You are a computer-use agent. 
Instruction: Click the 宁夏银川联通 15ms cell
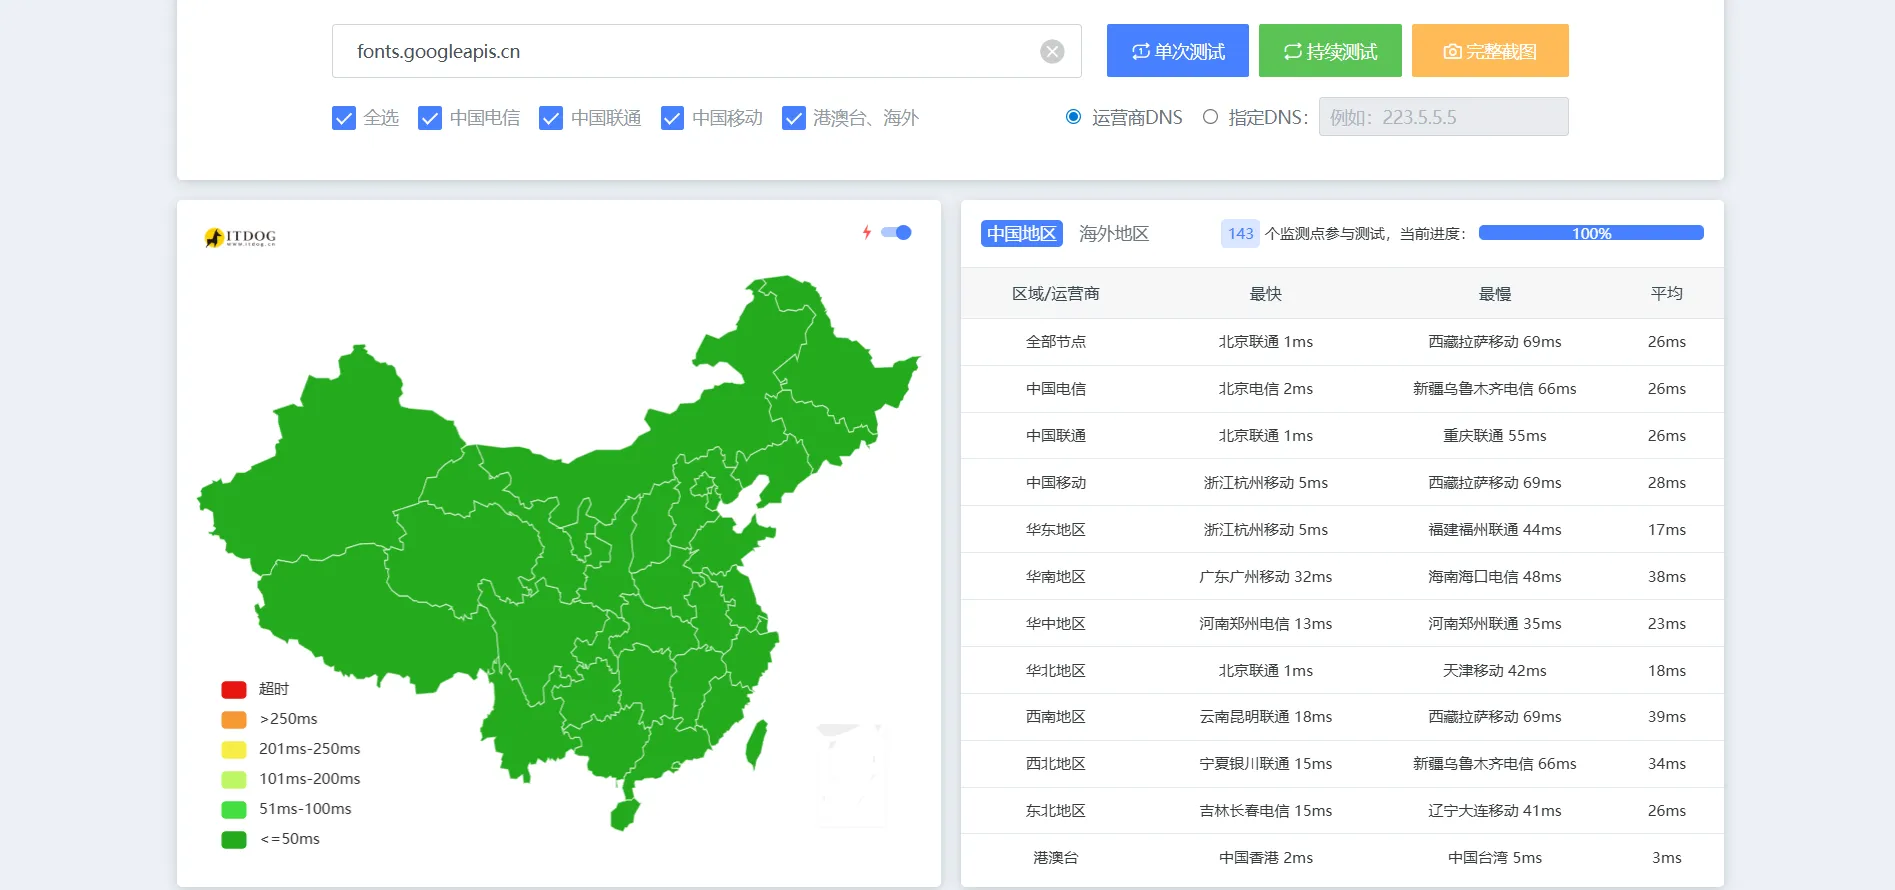[x=1266, y=764]
